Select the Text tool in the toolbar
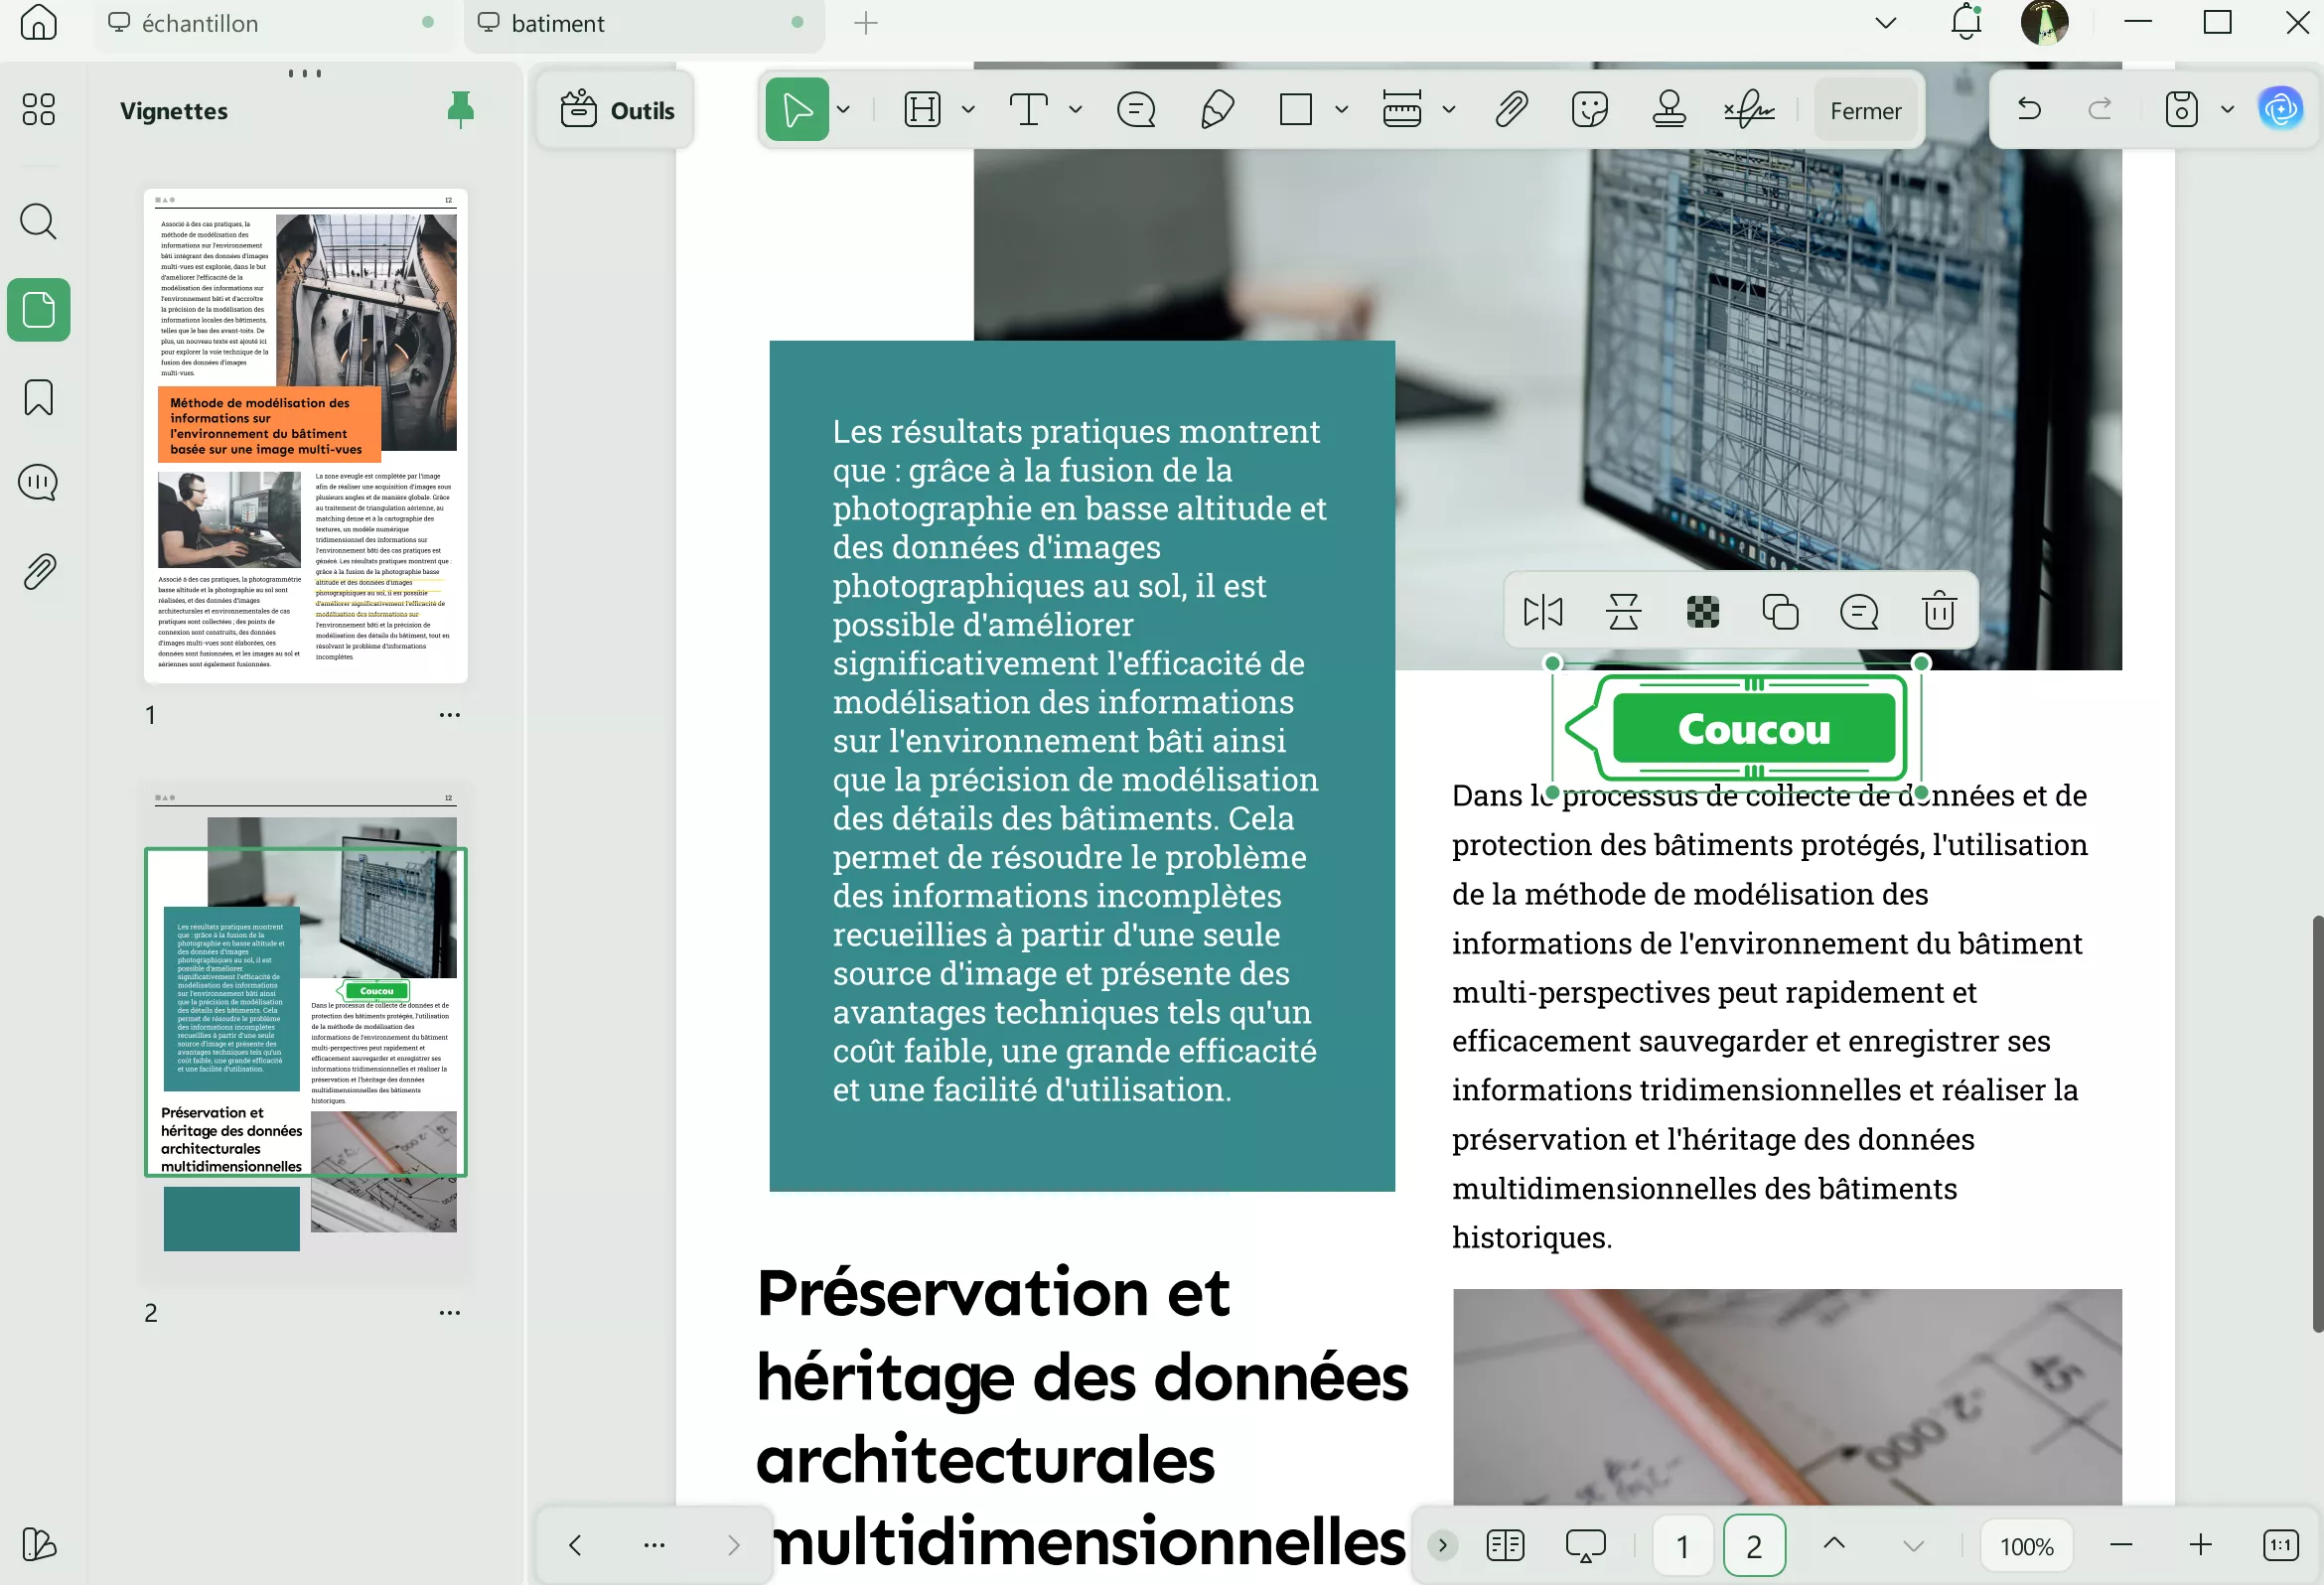The image size is (2324, 1585). tap(1030, 110)
